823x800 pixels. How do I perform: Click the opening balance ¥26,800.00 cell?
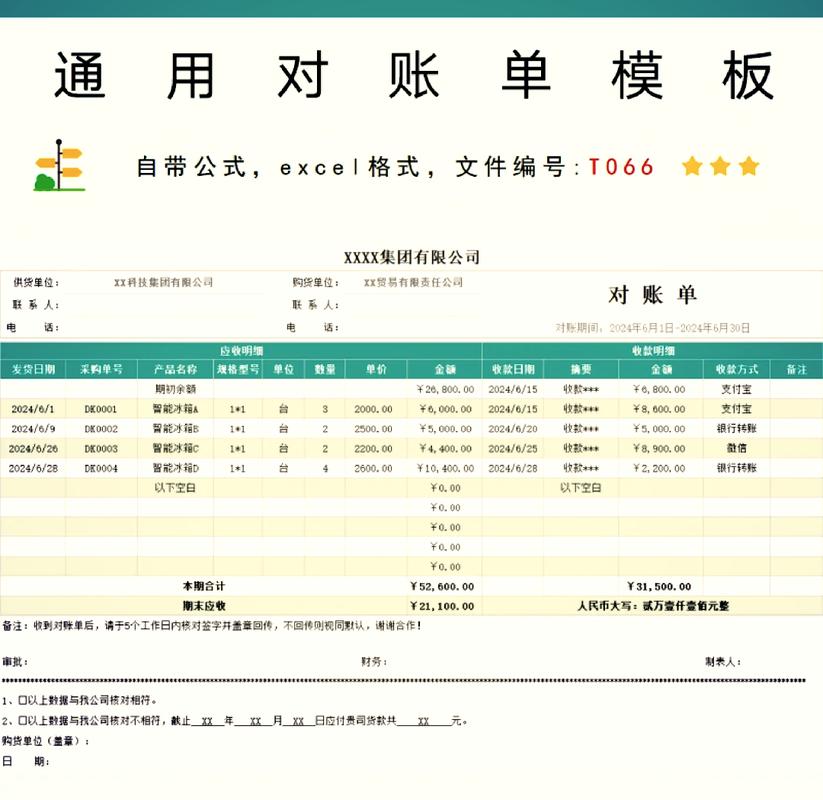pos(445,389)
